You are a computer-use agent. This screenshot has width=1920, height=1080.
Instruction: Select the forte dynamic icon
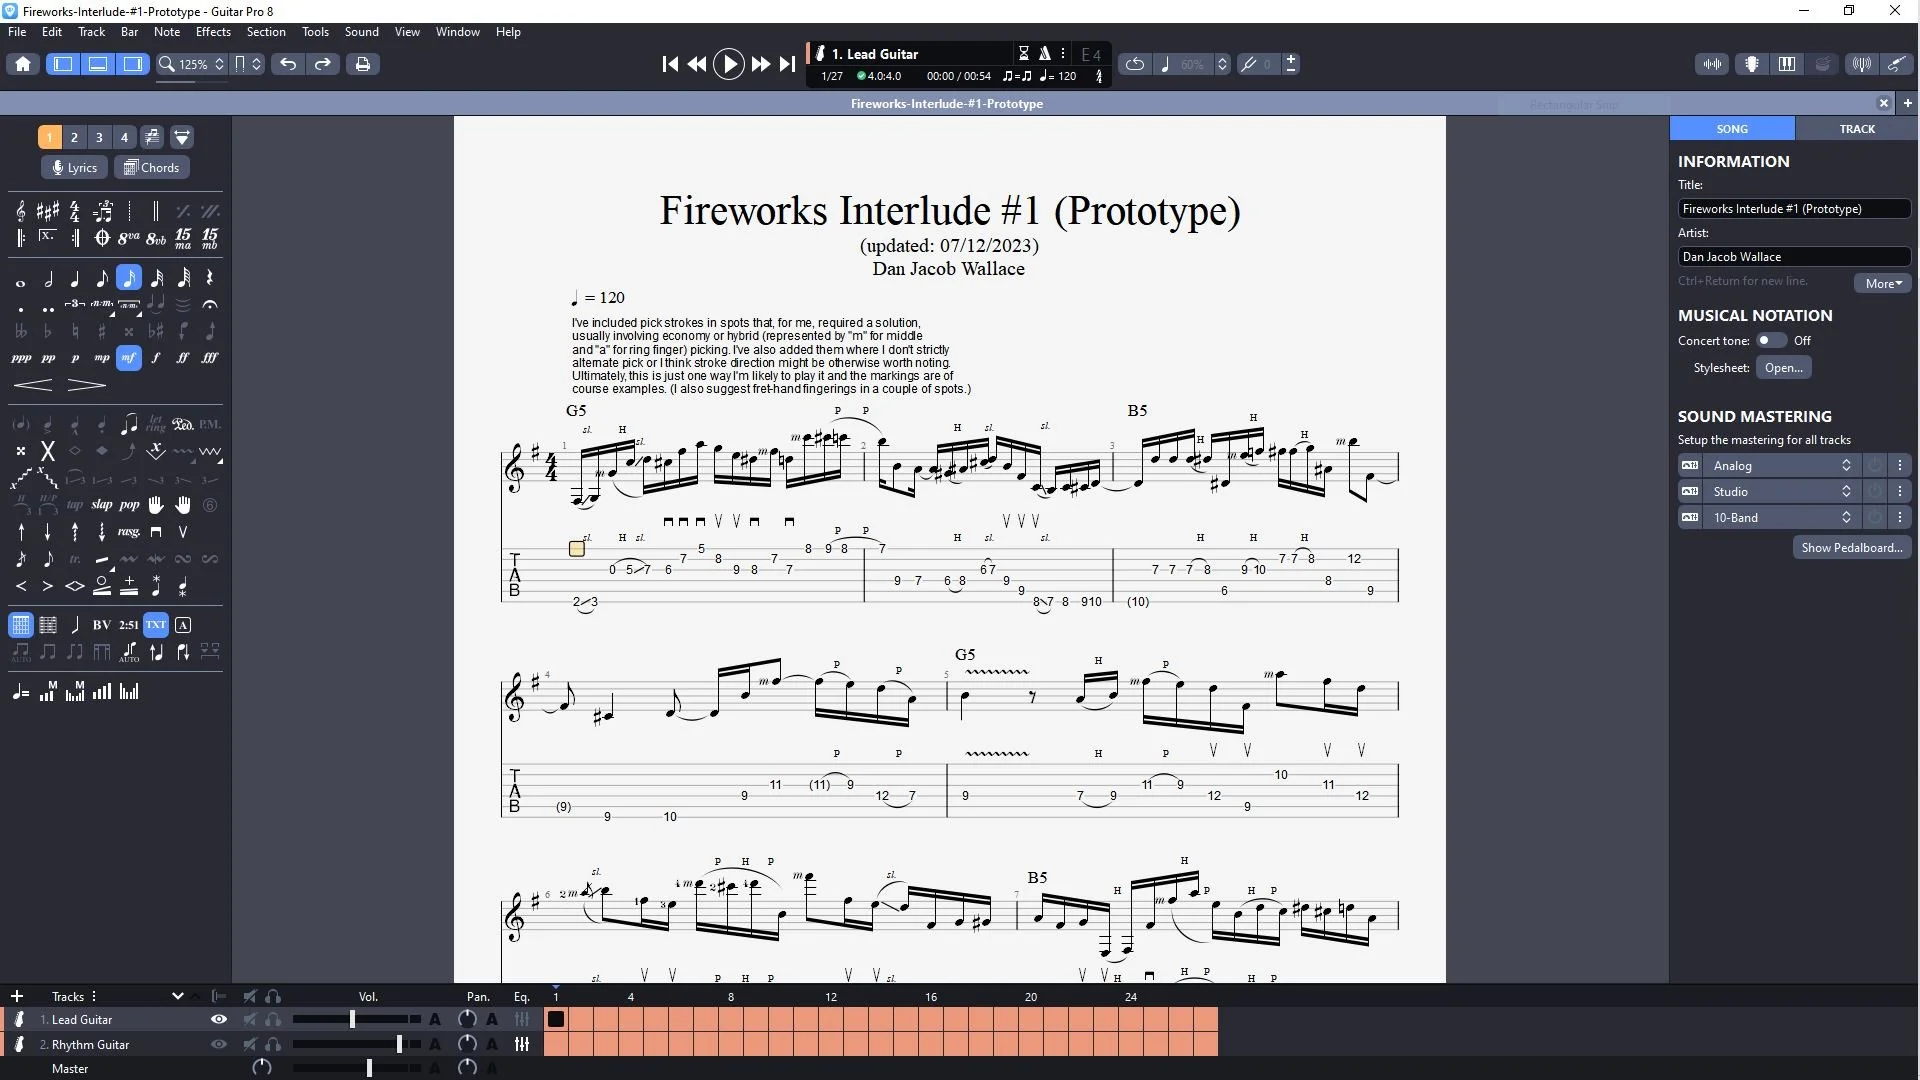pyautogui.click(x=156, y=358)
